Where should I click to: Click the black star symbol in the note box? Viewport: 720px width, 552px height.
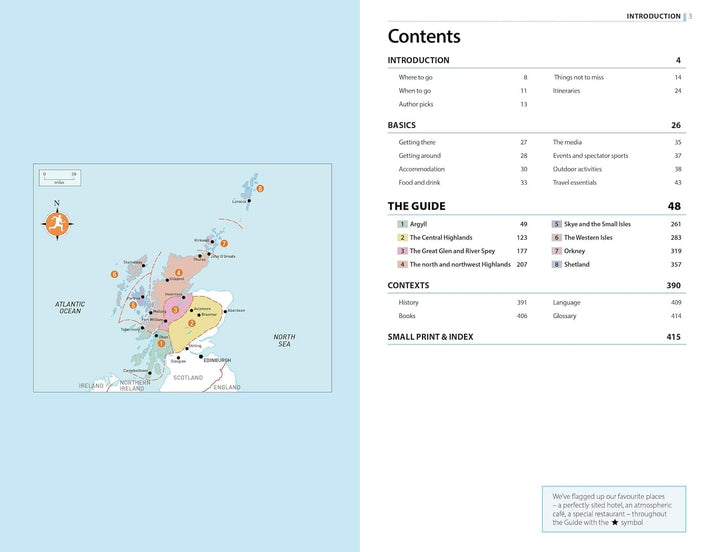click(x=614, y=523)
